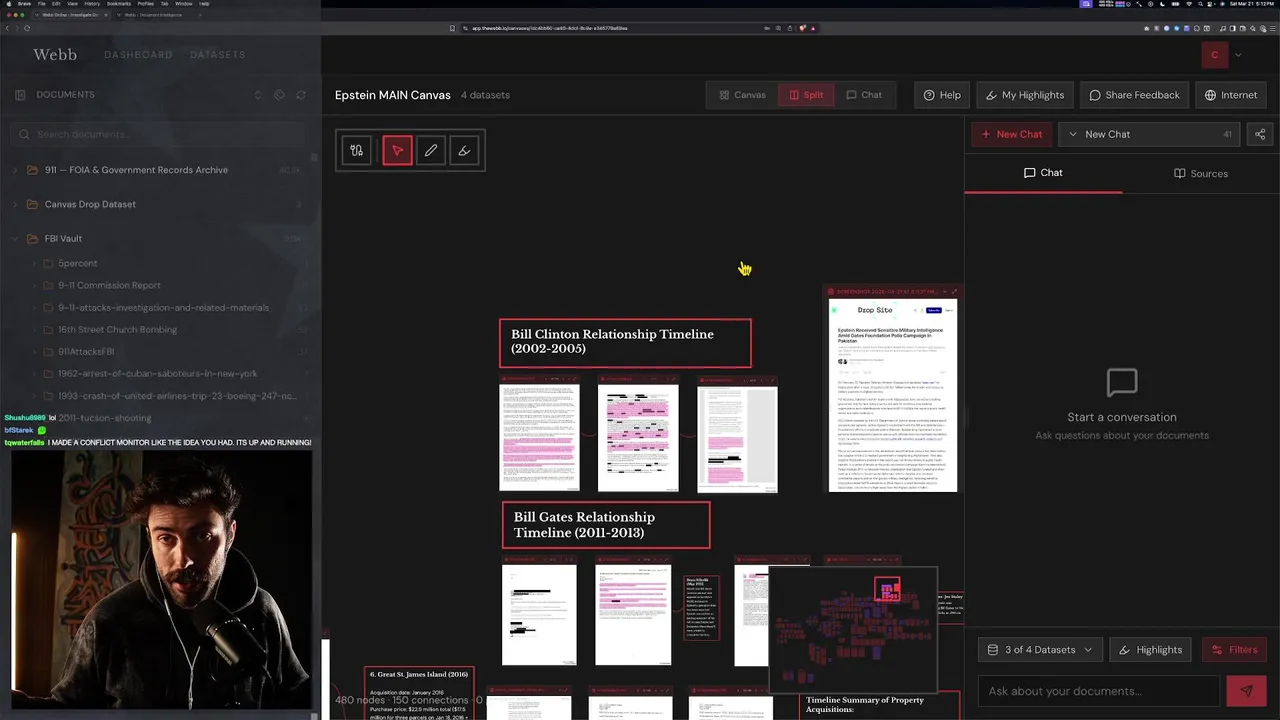Expand the 911 — FOIA & Government Records Archive
The height and width of the screenshot is (720, 1280).
[x=15, y=170]
